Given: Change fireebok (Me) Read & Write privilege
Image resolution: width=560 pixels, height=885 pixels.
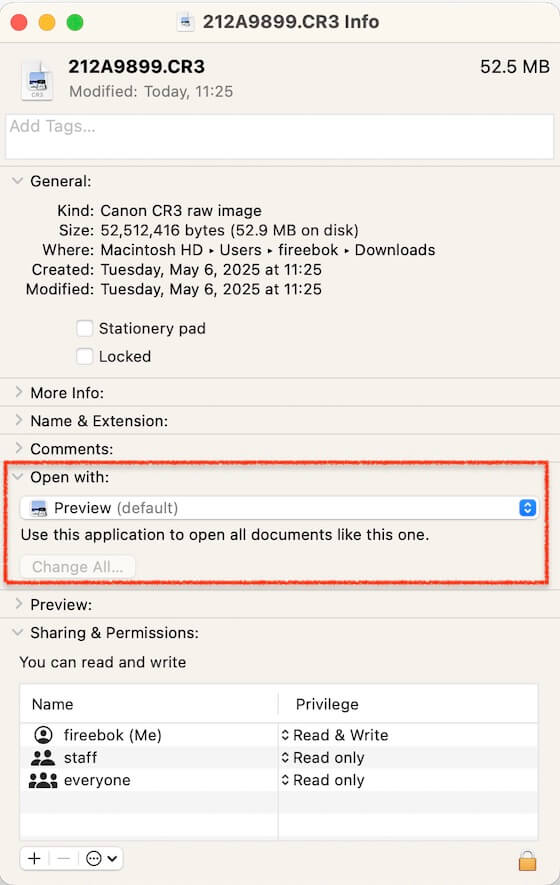Looking at the screenshot, I should (x=335, y=735).
